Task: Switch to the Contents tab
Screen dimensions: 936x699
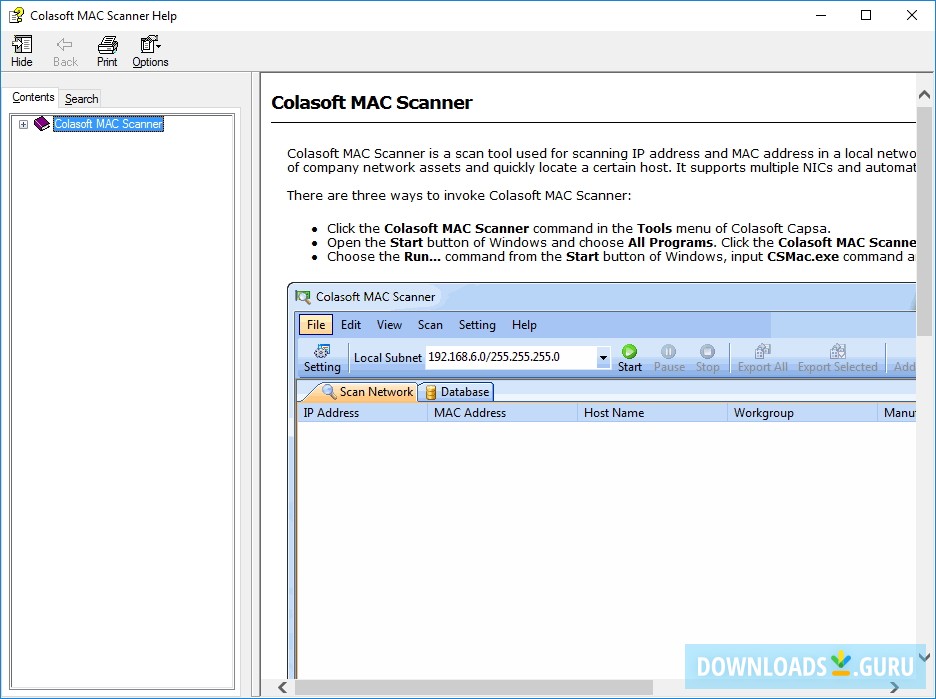Action: coord(33,97)
